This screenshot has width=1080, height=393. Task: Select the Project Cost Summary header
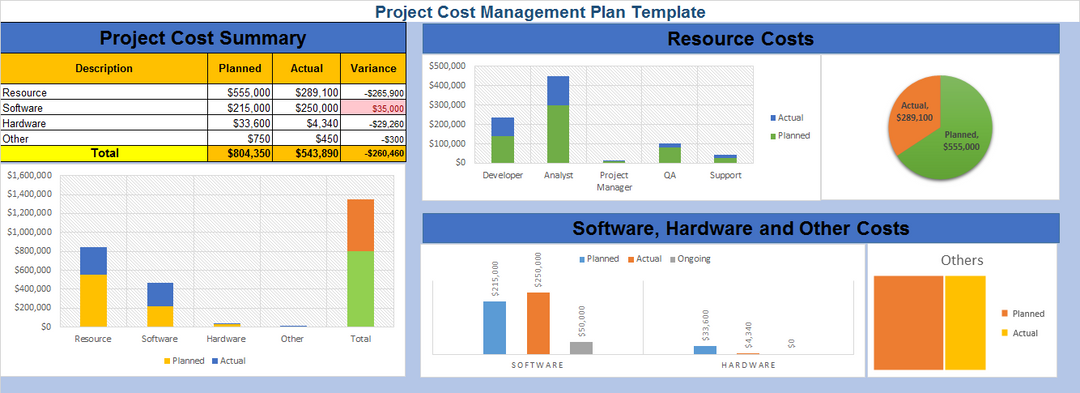coord(202,38)
